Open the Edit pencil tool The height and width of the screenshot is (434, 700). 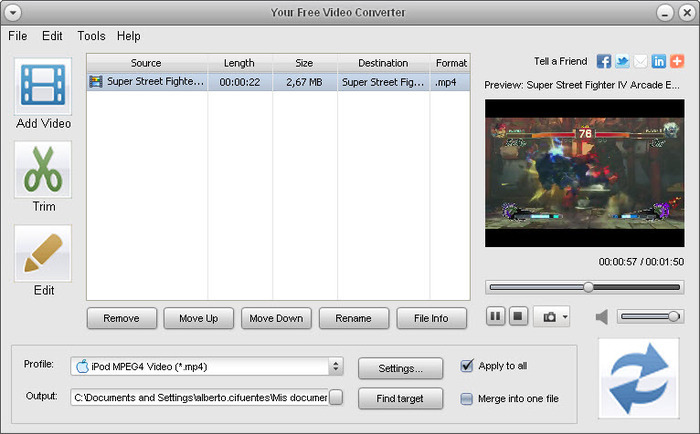tap(43, 253)
